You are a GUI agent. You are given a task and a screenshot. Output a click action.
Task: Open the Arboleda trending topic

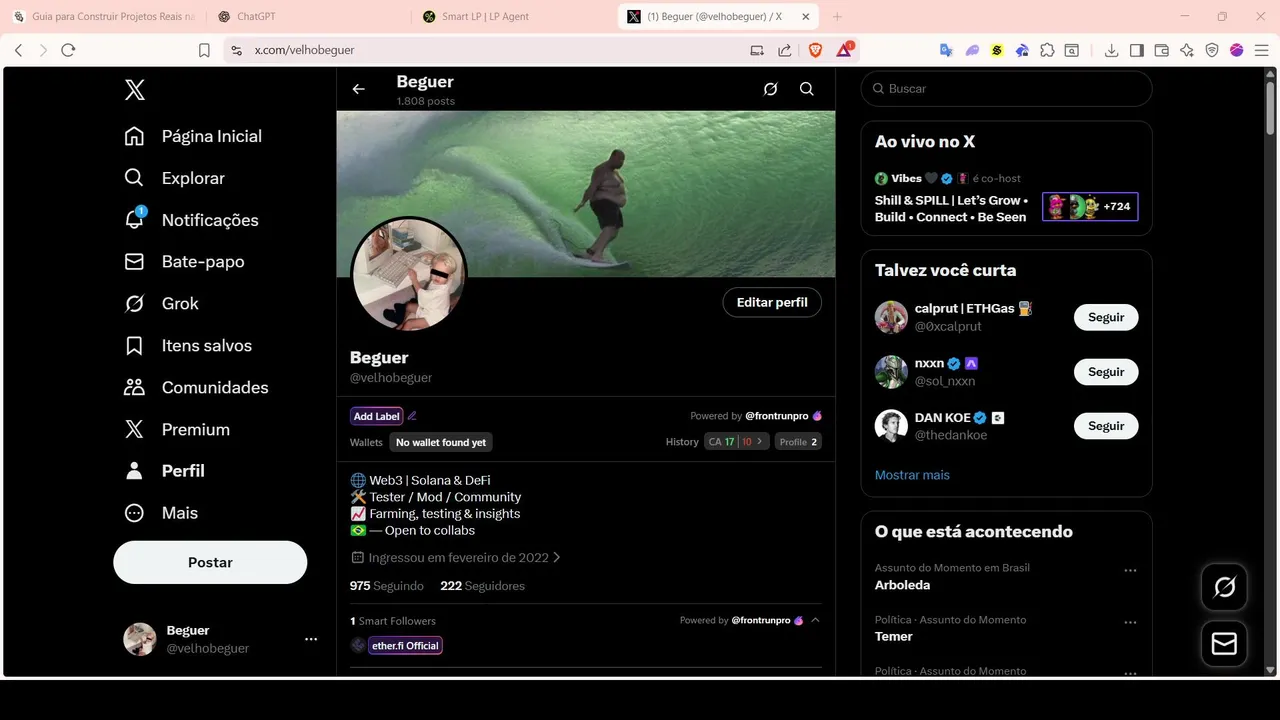pos(902,585)
